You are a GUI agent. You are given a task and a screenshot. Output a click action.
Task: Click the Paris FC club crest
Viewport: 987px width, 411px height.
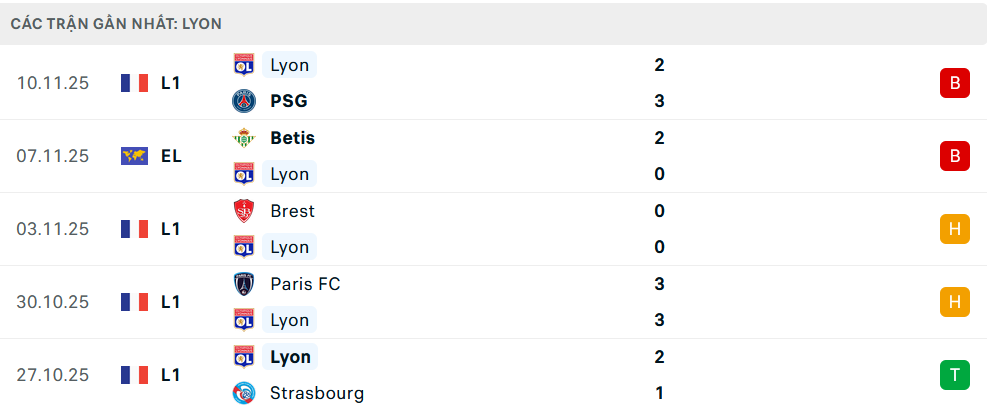tap(243, 284)
